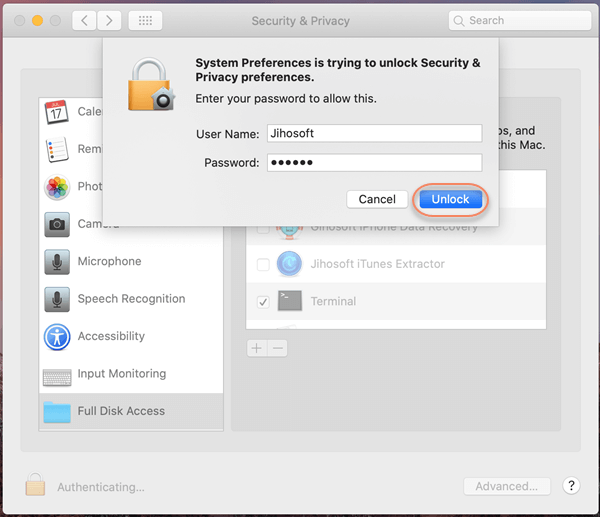Select the Input Monitoring keyboard icon

click(57, 377)
